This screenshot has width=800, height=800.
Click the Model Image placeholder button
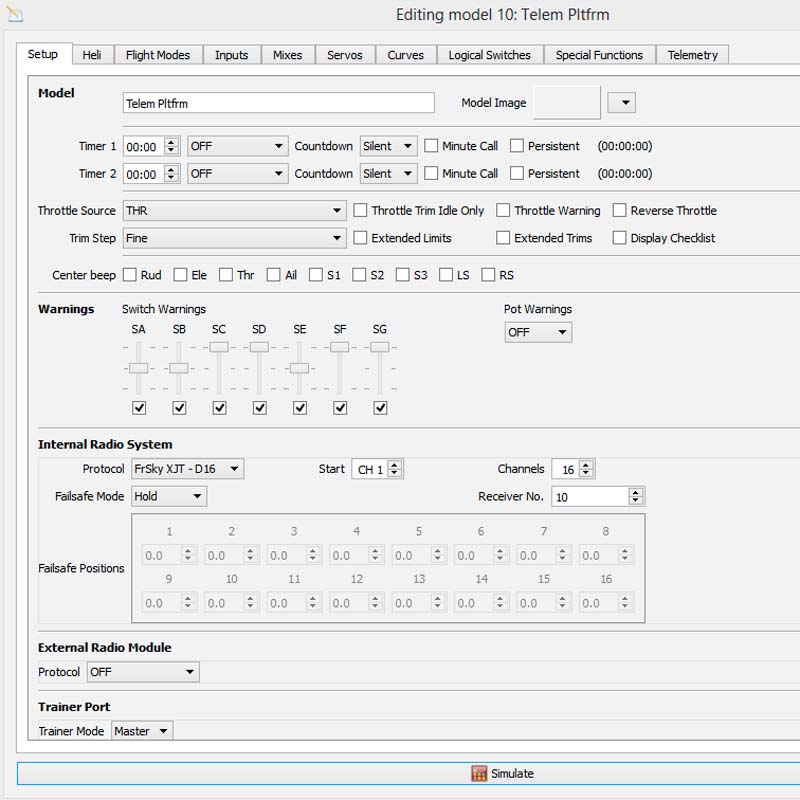point(567,102)
